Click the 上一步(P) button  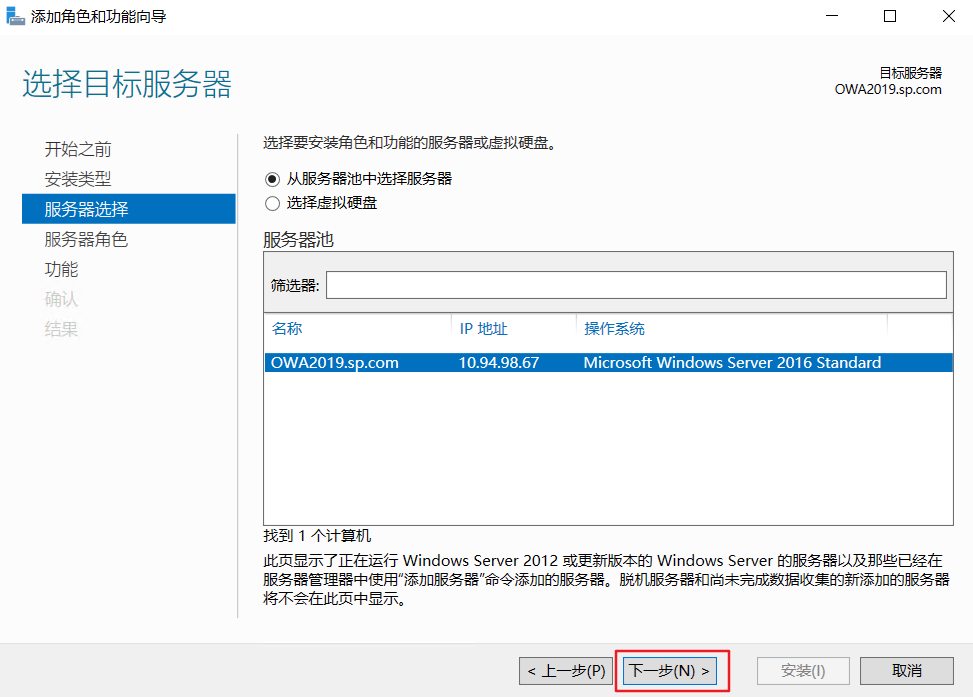567,671
